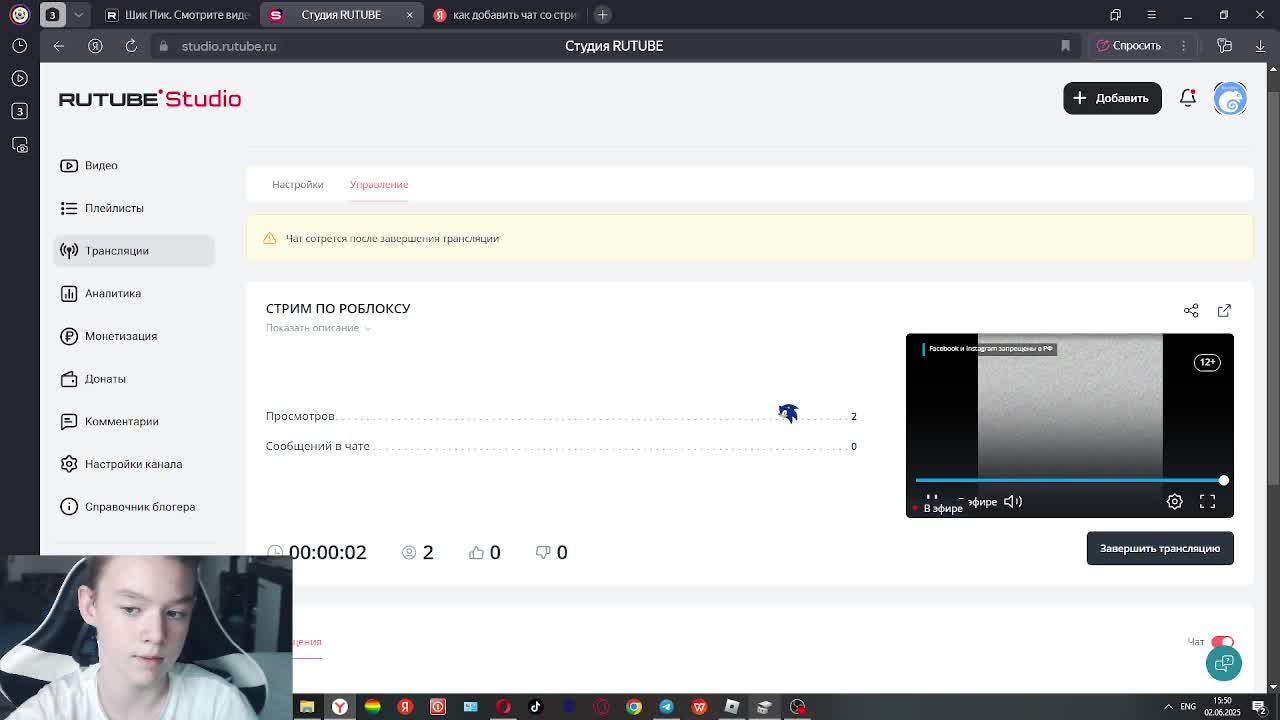Open the tab count box
Image resolution: width=1280 pixels, height=720 pixels.
pyautogui.click(x=53, y=15)
